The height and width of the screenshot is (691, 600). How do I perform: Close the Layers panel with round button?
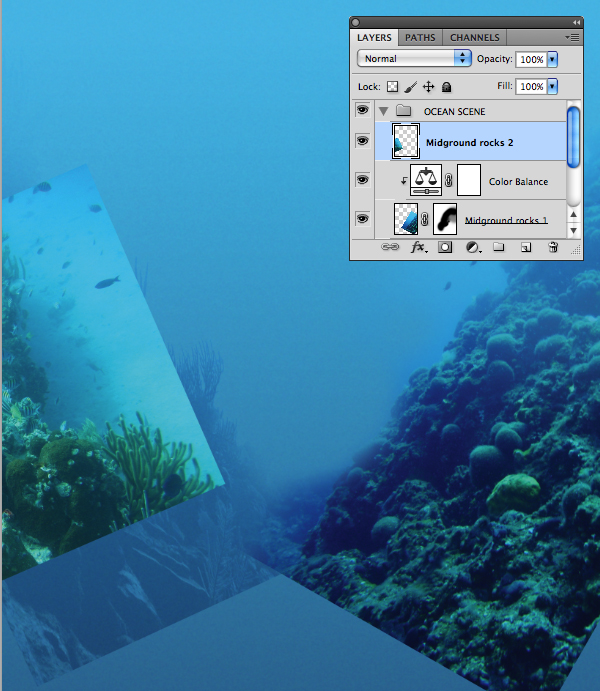356,22
